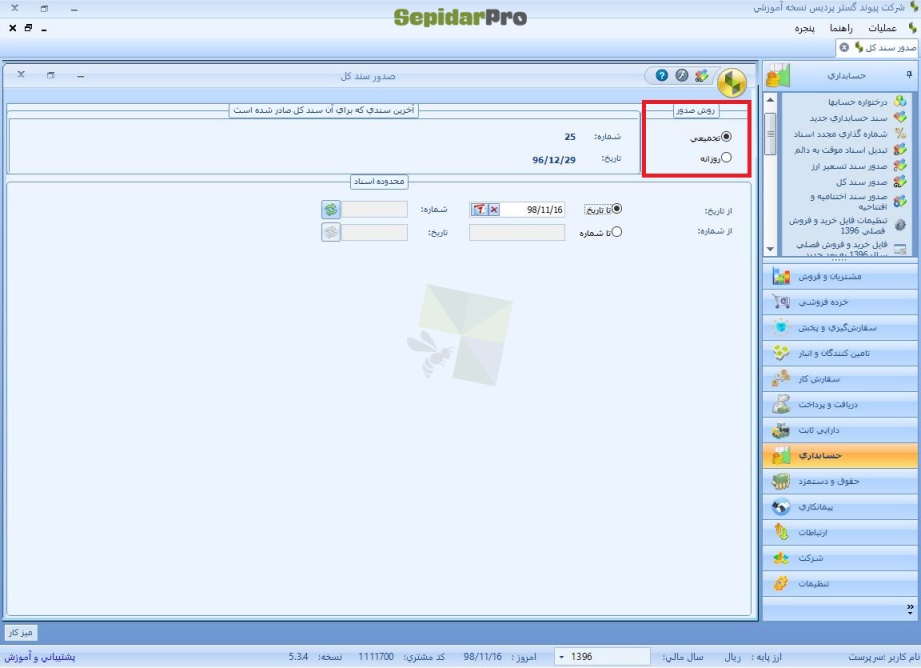Open the ارتباطات module
Screen dimensions: 921x668
pos(840,532)
